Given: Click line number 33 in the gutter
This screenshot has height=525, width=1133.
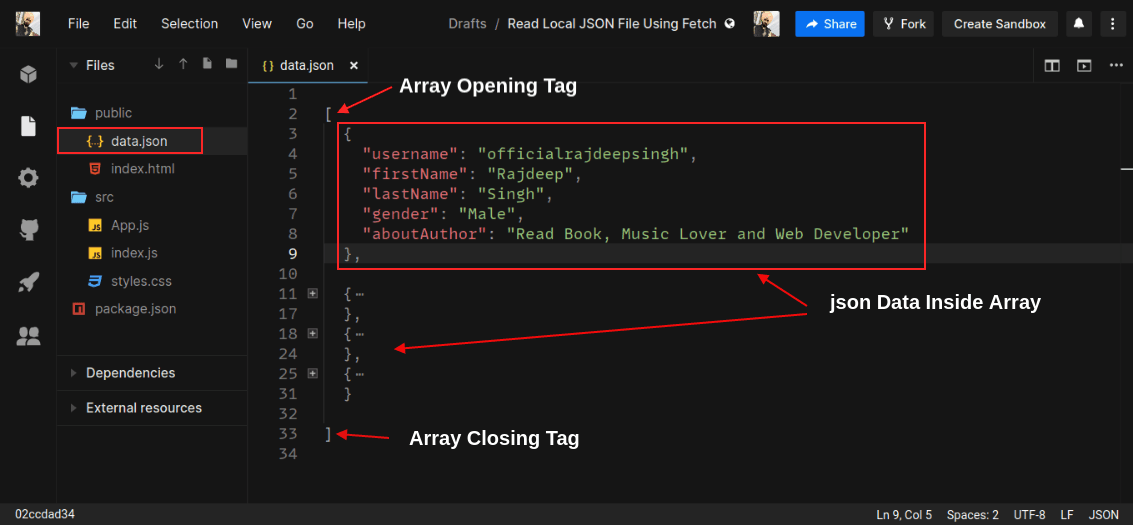Looking at the screenshot, I should (x=287, y=434).
